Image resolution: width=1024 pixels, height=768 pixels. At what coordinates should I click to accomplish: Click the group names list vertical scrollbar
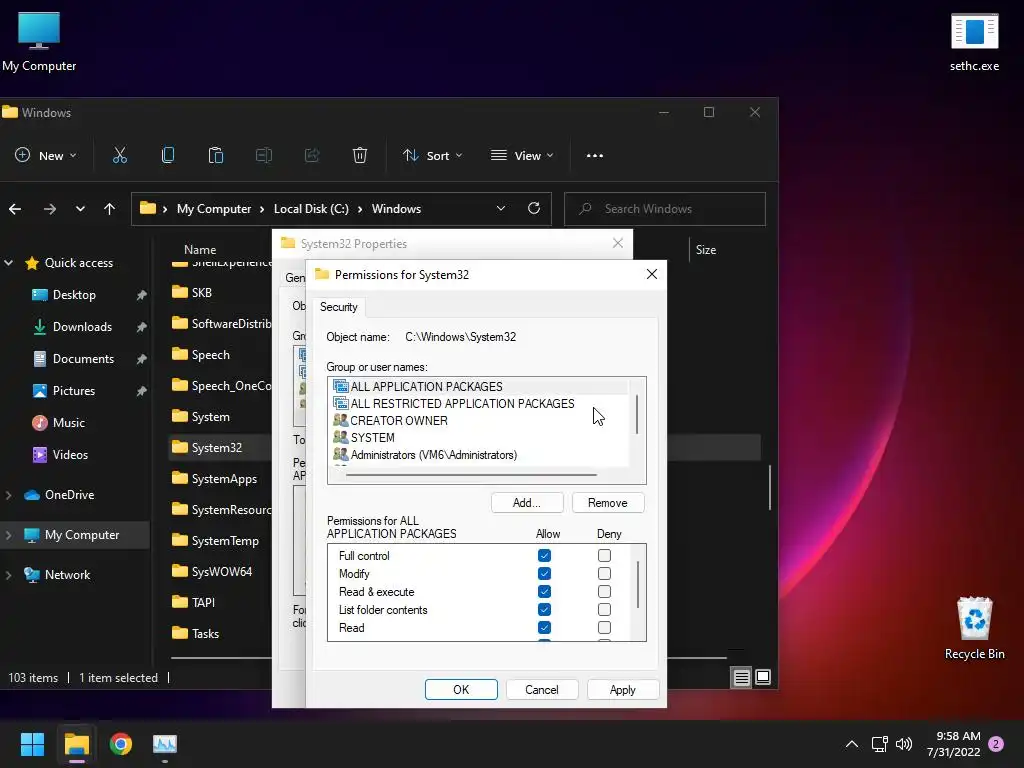[x=637, y=414]
